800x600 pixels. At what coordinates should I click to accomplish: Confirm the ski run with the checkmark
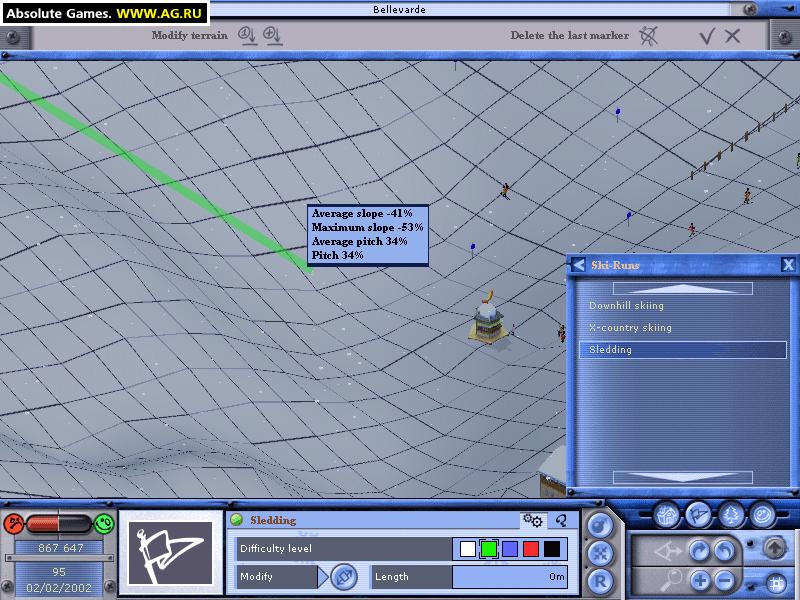click(707, 36)
